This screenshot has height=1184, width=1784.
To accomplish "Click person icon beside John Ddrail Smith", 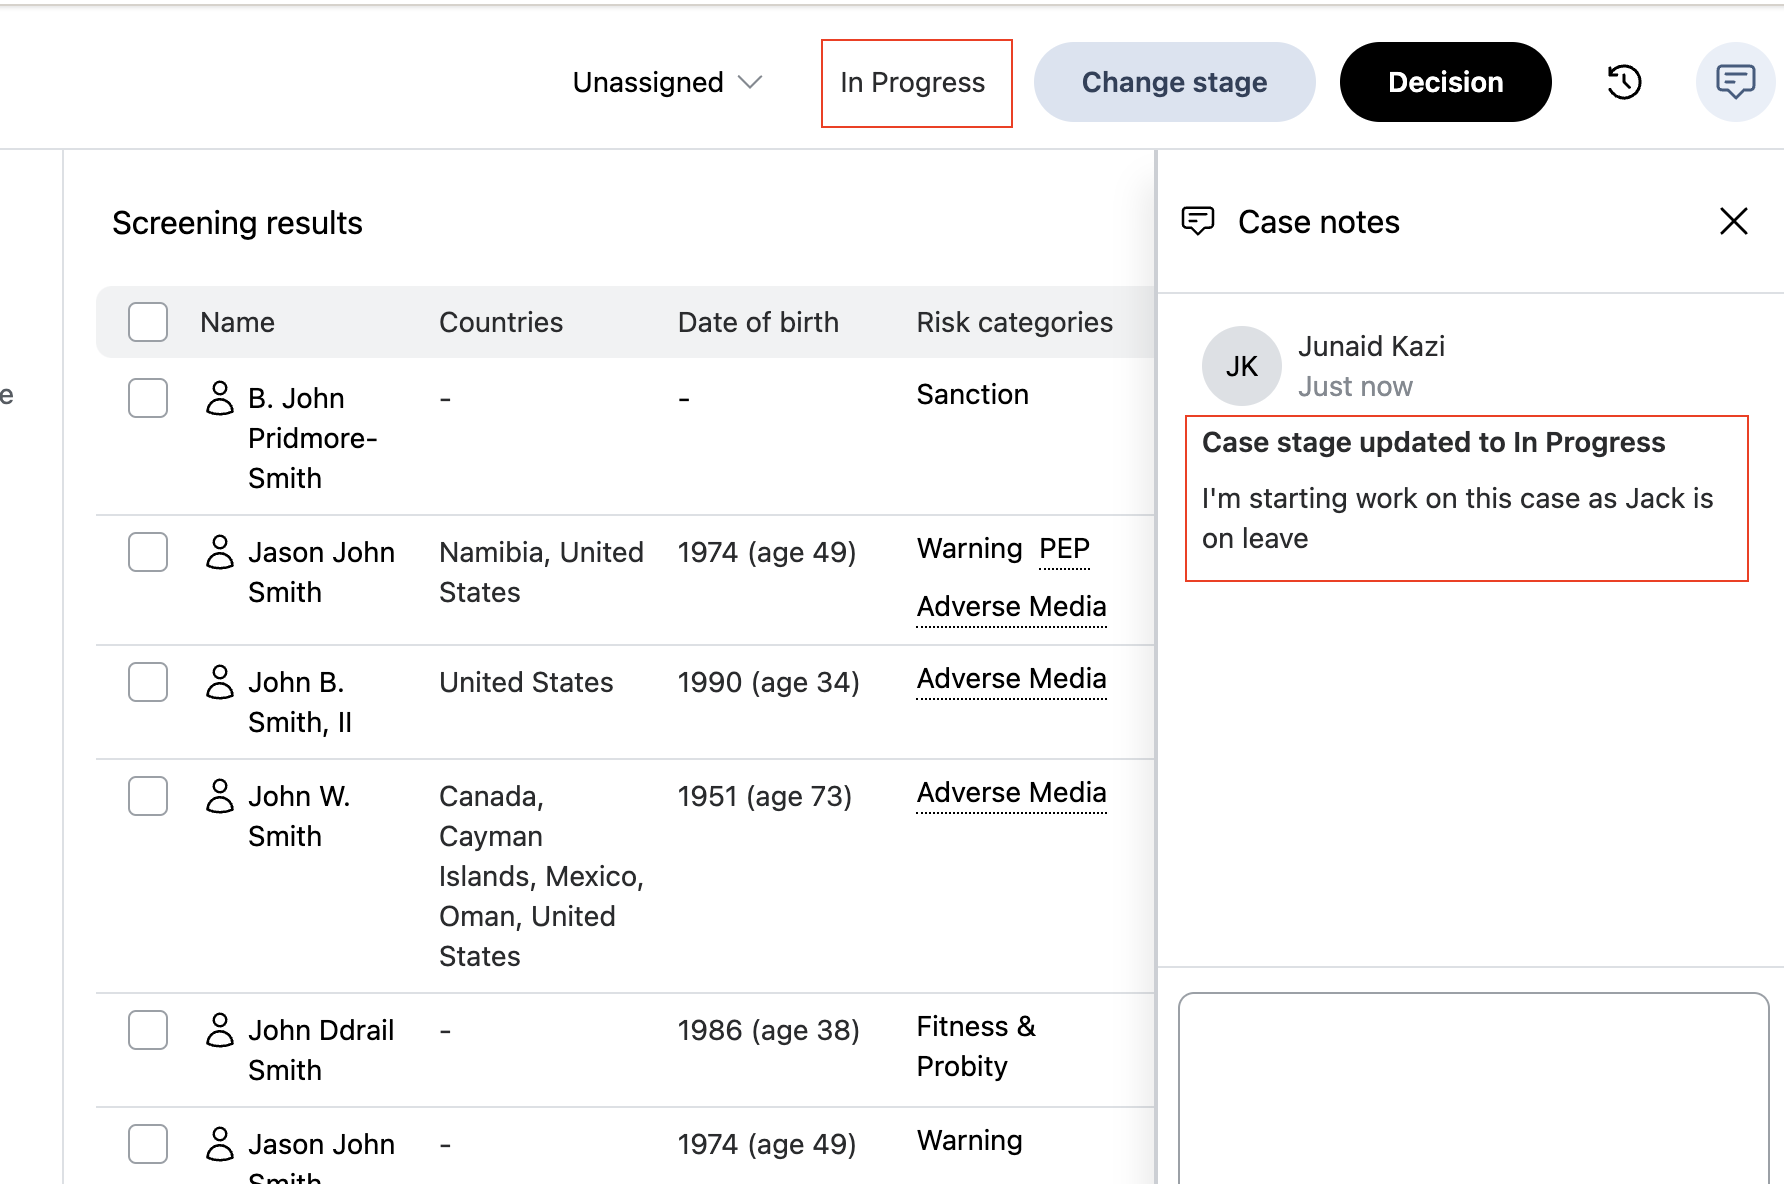I will click(220, 1030).
